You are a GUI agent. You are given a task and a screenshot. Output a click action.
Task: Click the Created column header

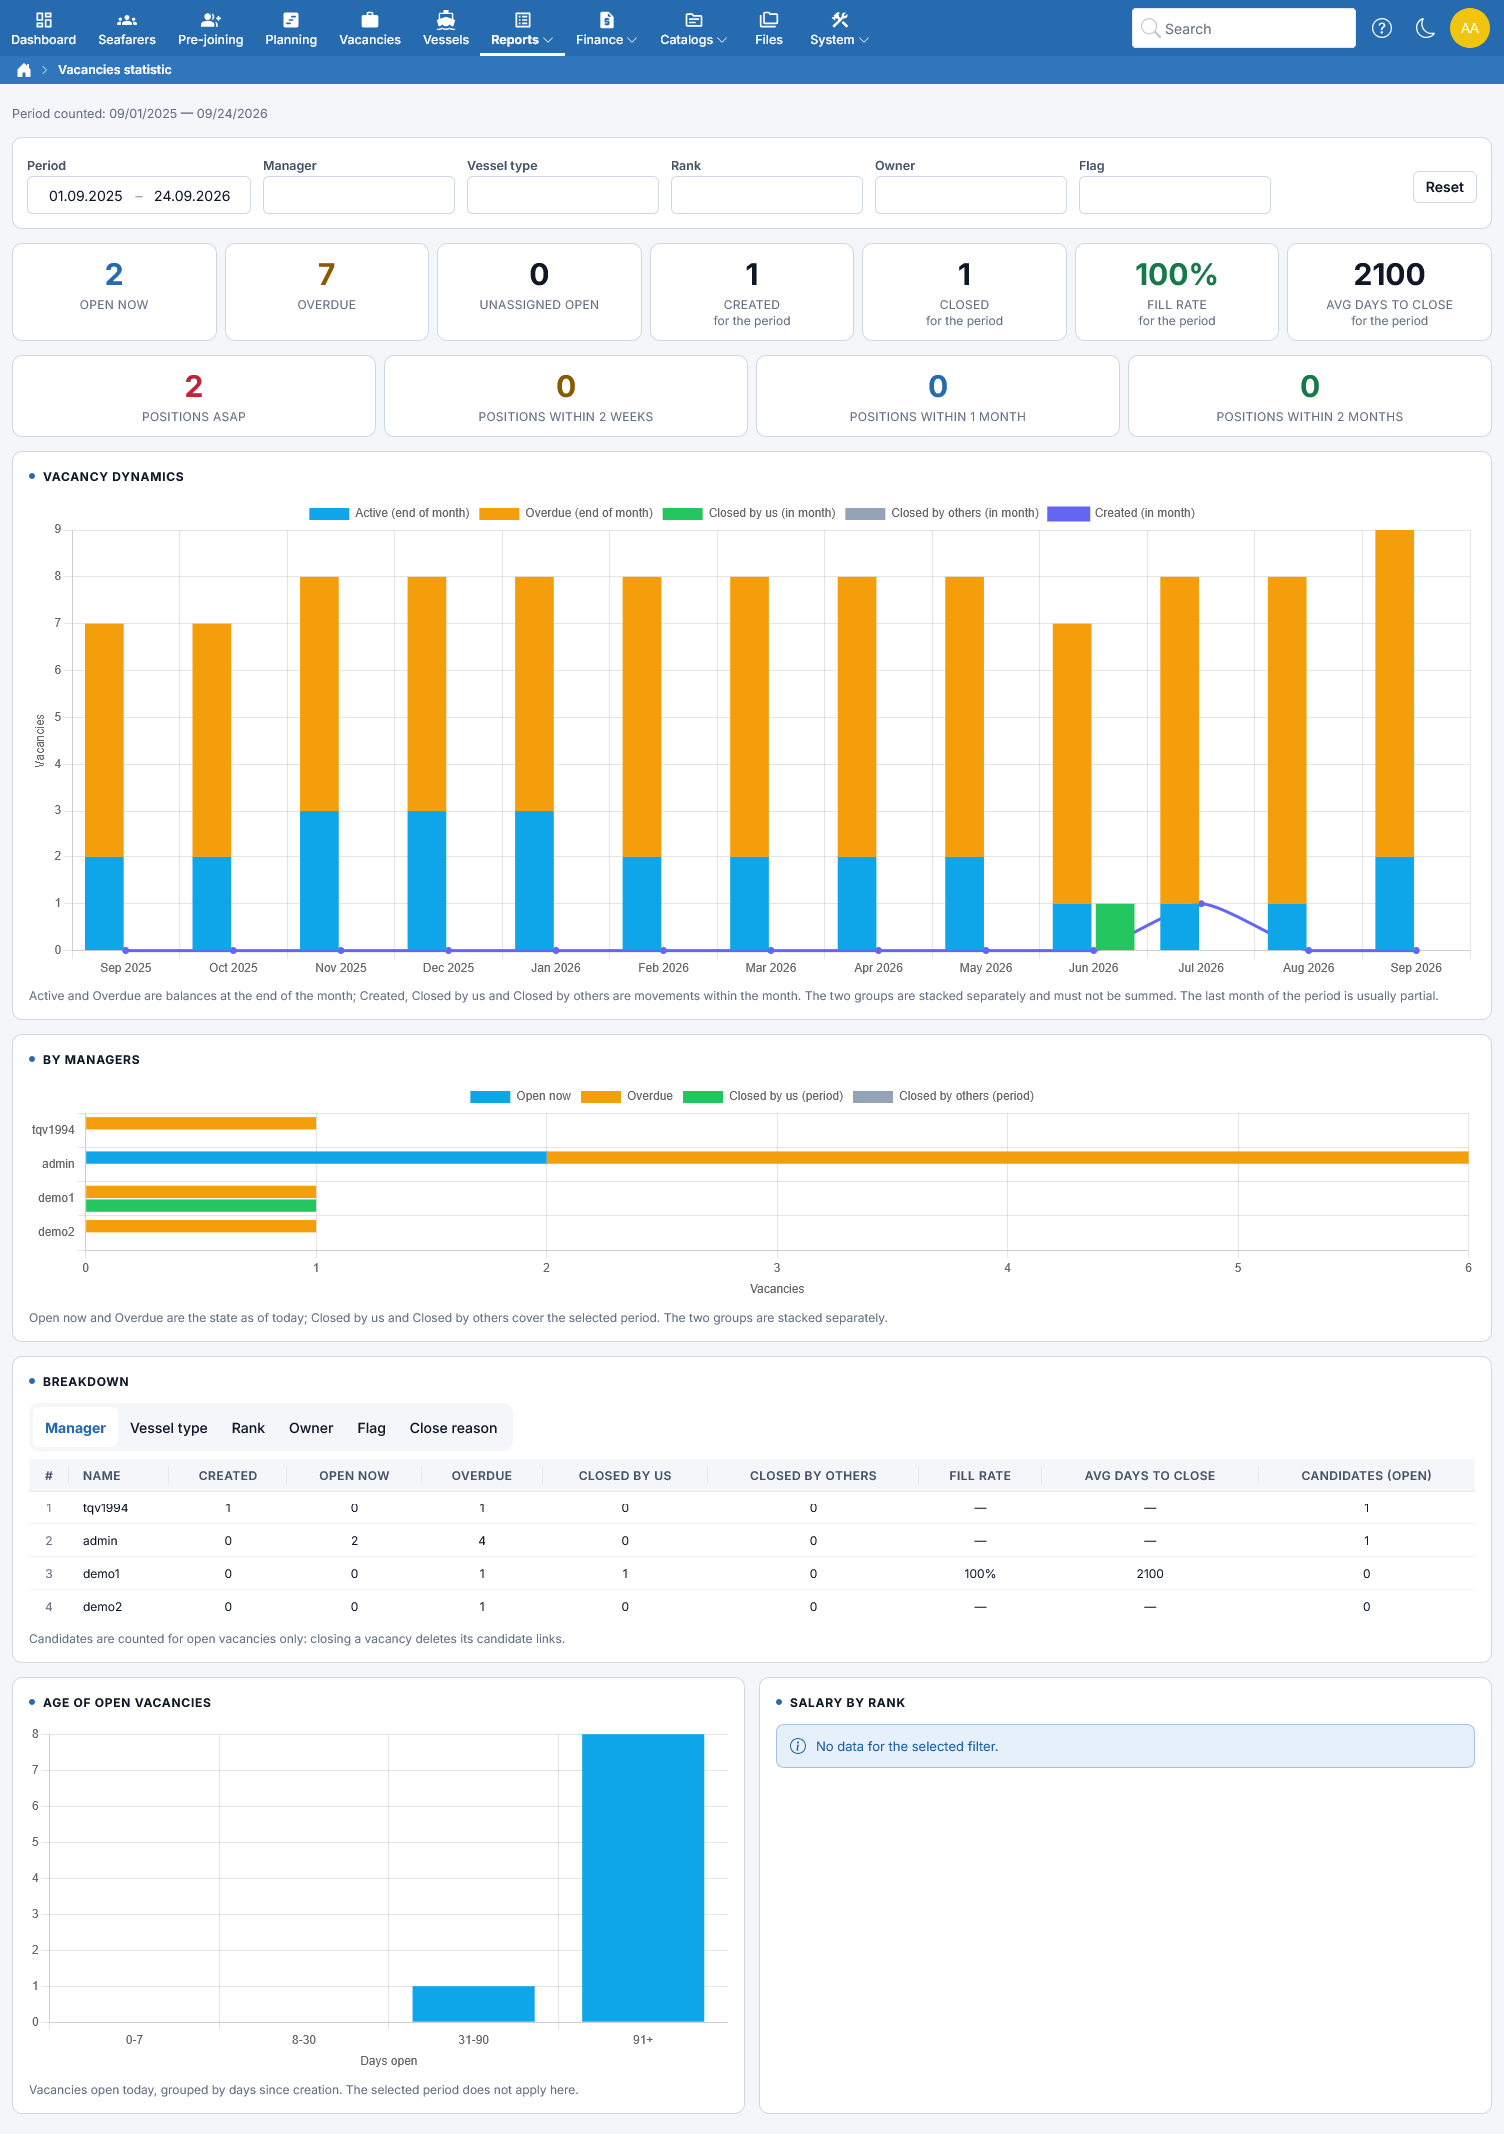click(x=228, y=1476)
